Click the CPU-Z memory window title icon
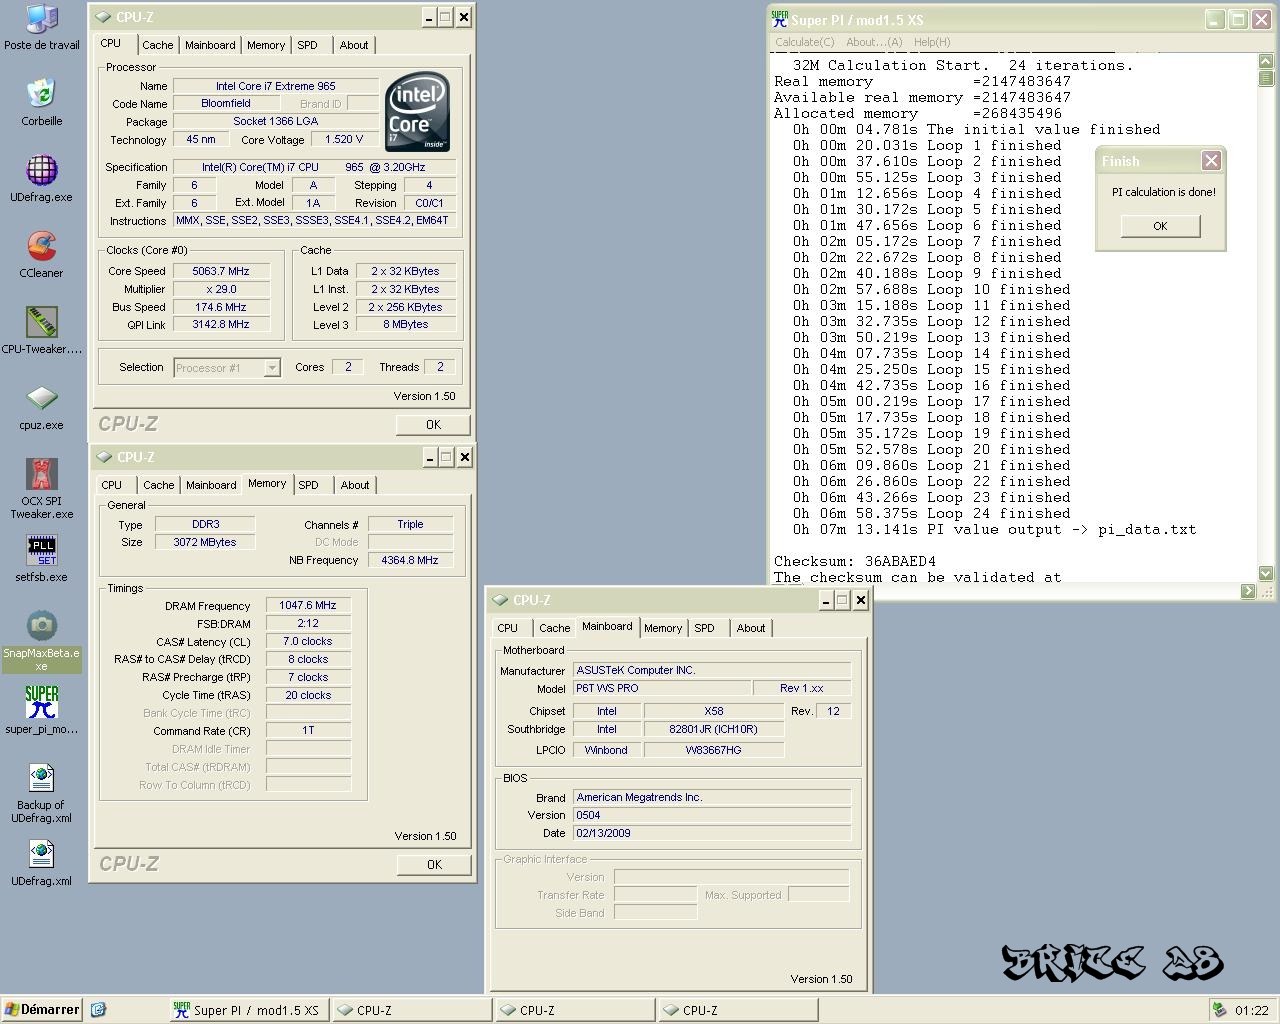Screen dimensions: 1280x1024 [x=104, y=457]
